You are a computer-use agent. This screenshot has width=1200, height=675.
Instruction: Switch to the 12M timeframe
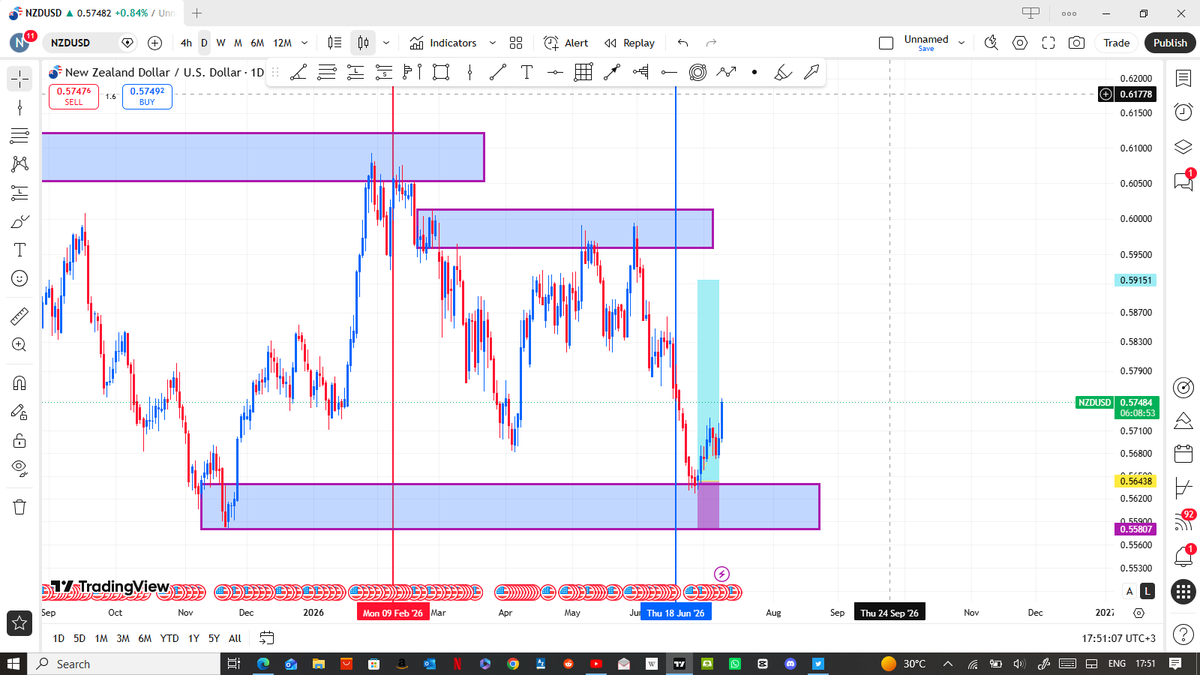point(282,43)
